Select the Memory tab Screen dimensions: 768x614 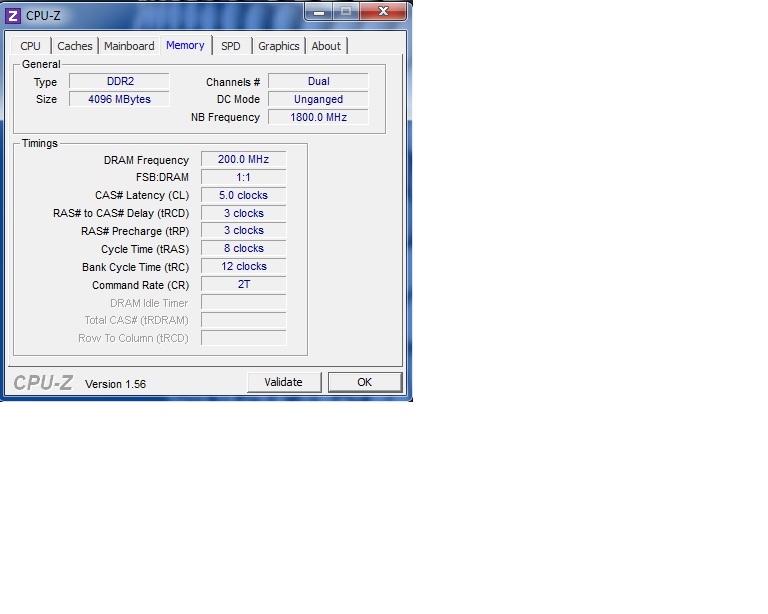click(x=185, y=45)
